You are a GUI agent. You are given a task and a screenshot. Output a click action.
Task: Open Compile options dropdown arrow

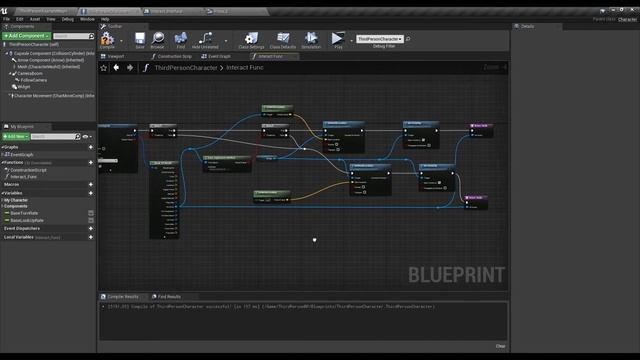click(121, 41)
